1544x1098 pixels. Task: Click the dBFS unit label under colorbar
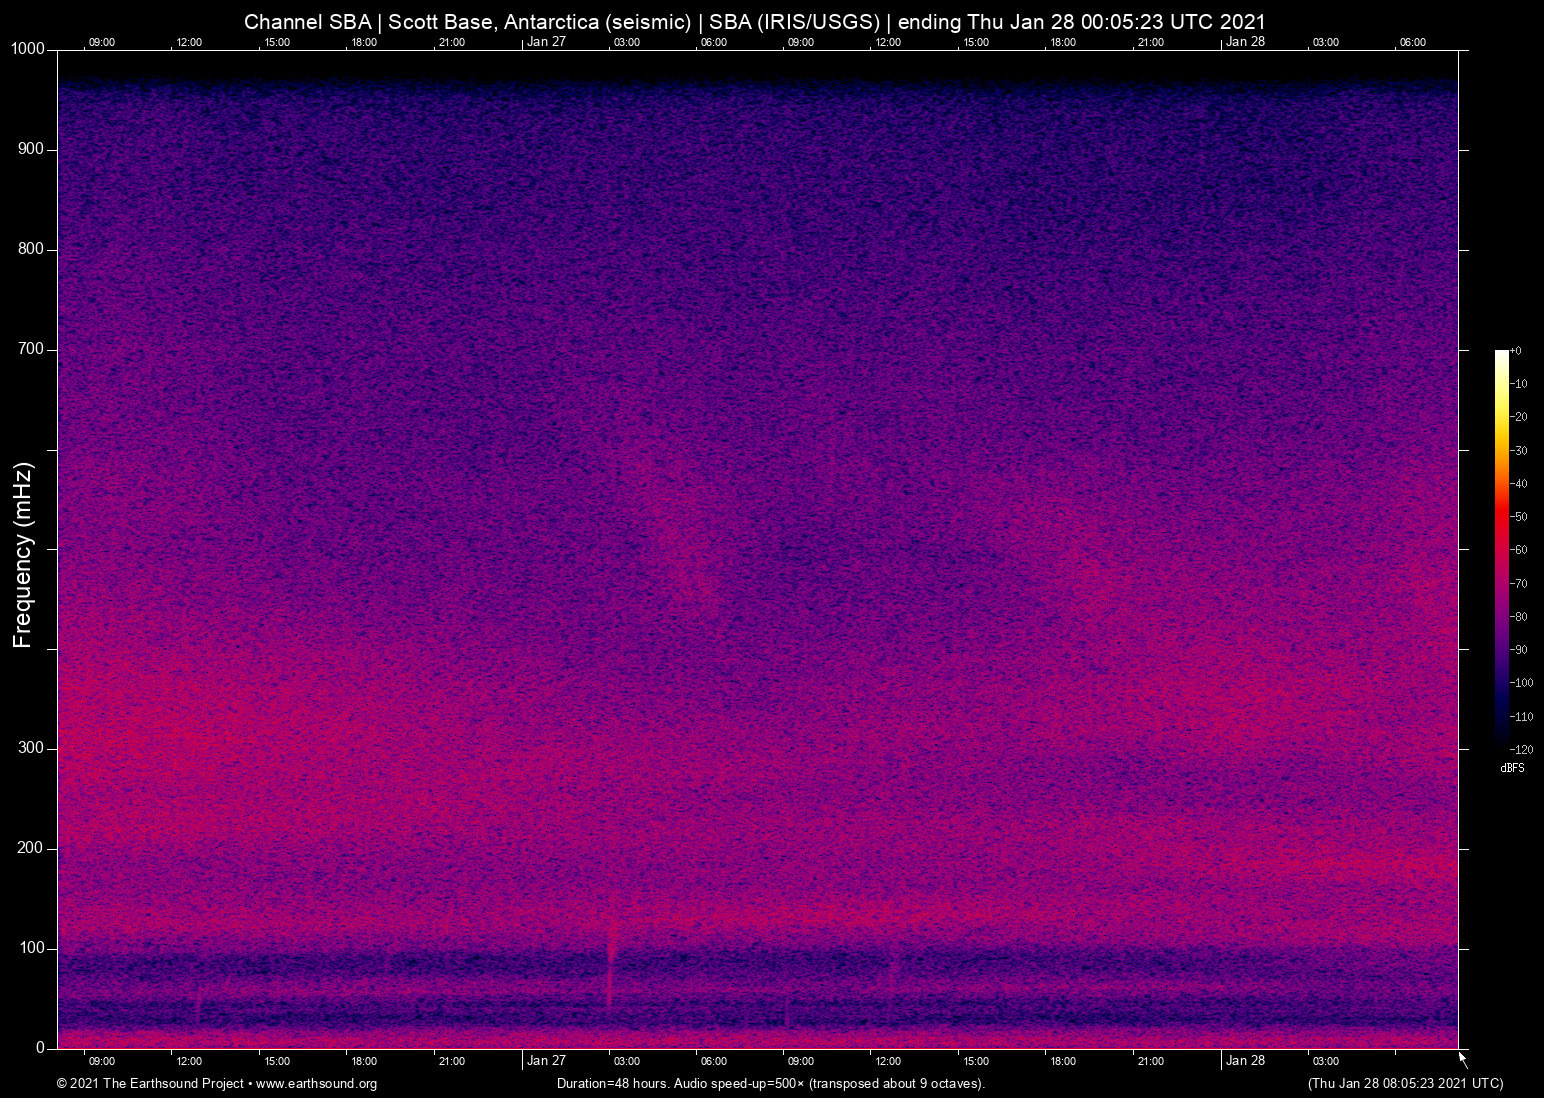pyautogui.click(x=1512, y=768)
